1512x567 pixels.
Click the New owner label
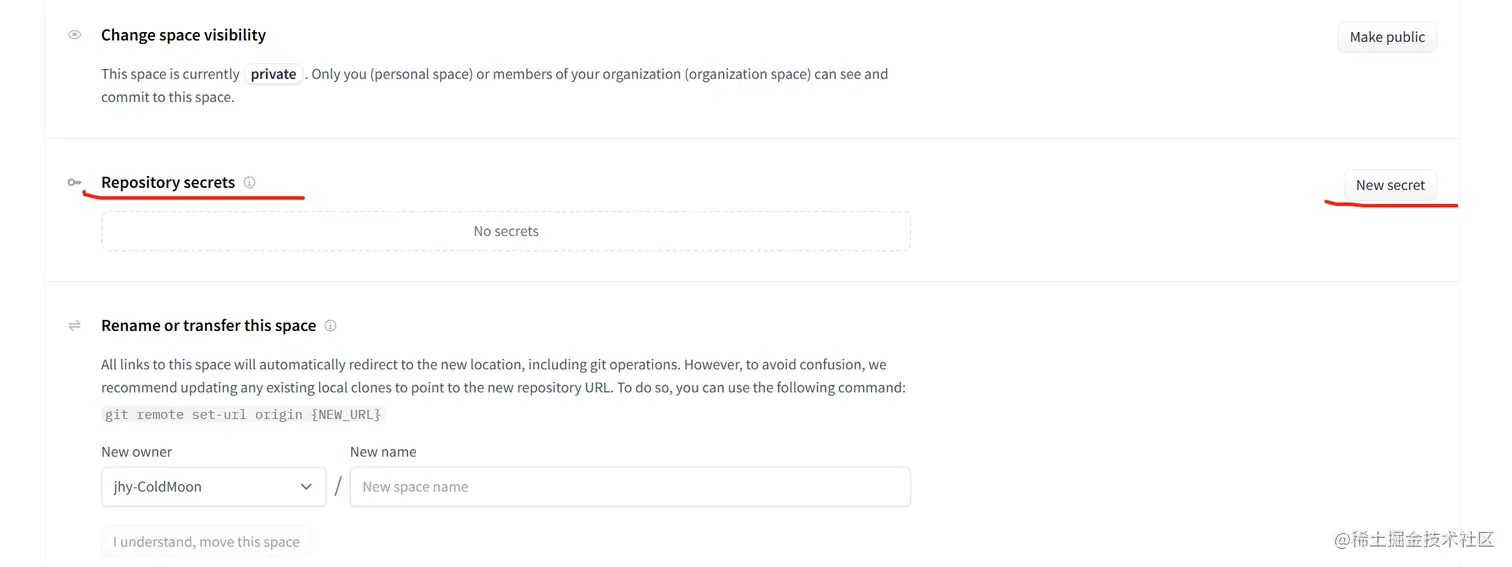137,452
